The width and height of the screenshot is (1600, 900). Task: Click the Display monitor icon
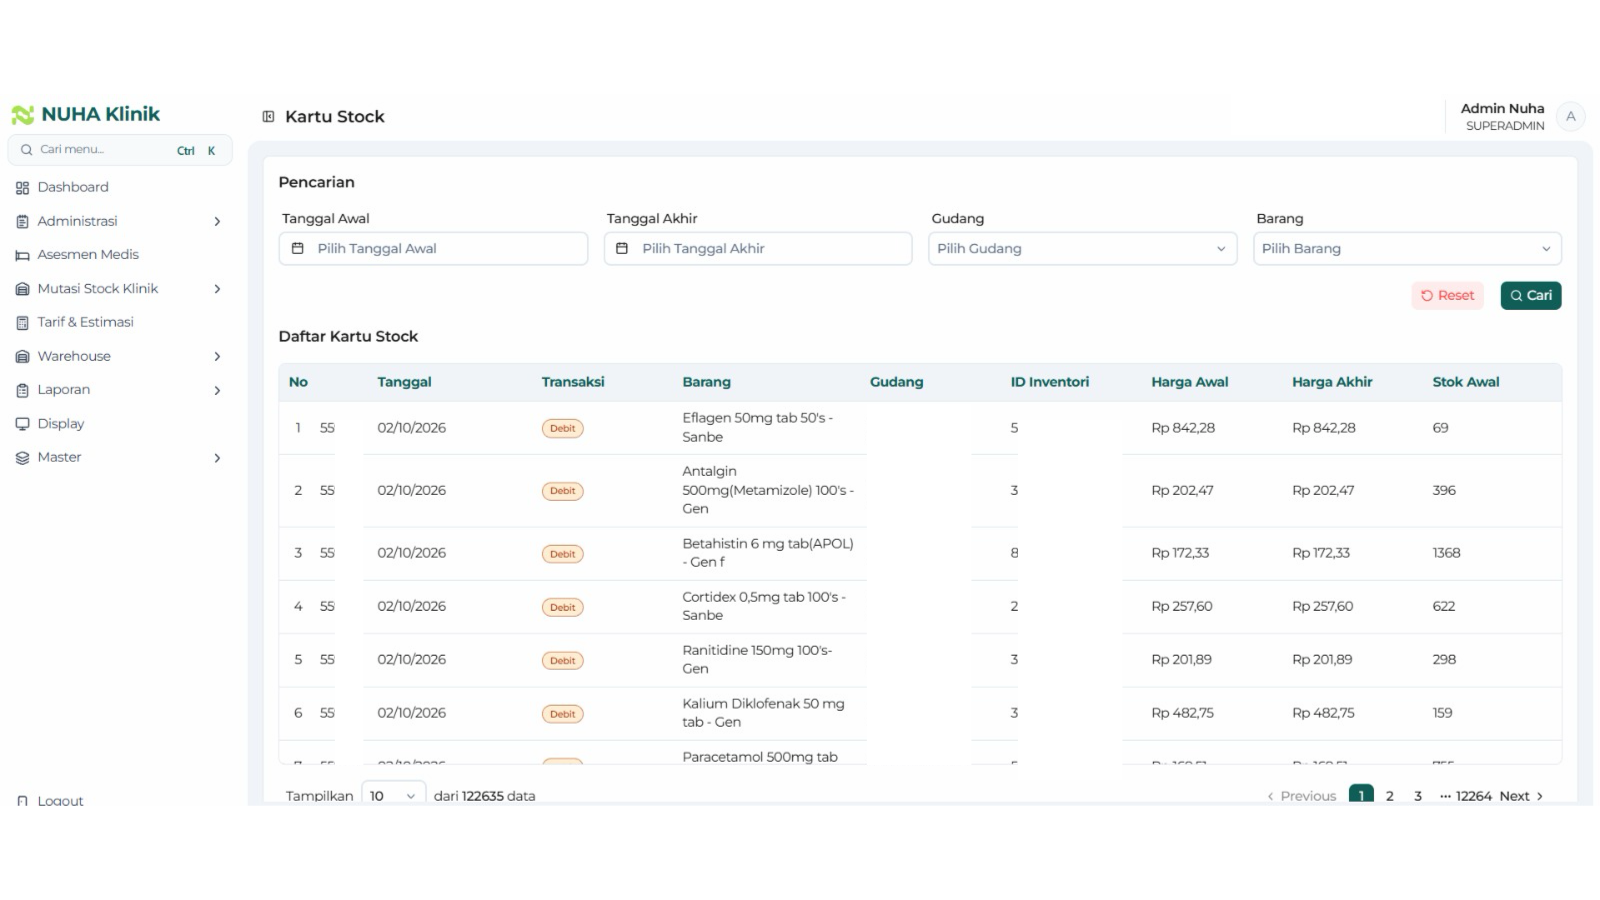(x=22, y=424)
